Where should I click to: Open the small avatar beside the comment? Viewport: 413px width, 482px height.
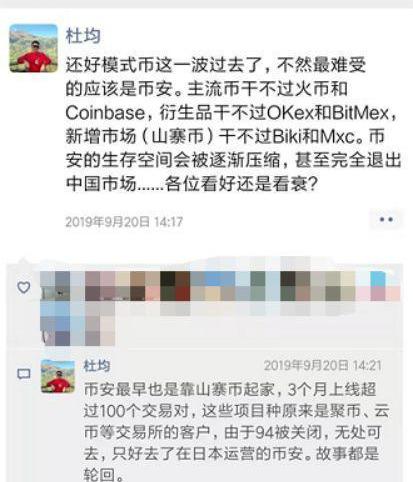(58, 376)
